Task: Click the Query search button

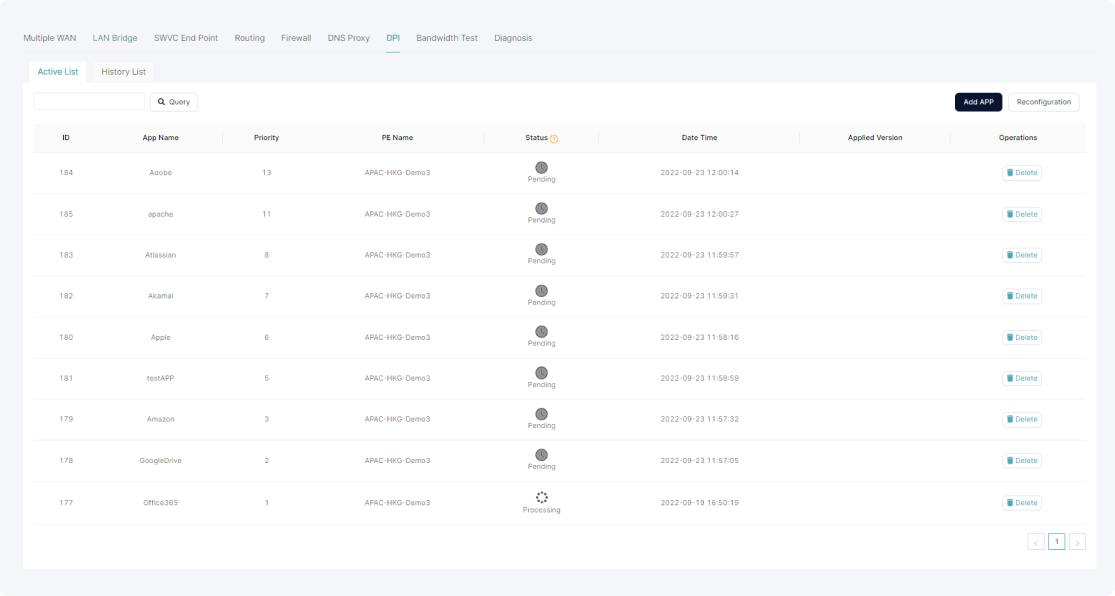Action: [174, 102]
